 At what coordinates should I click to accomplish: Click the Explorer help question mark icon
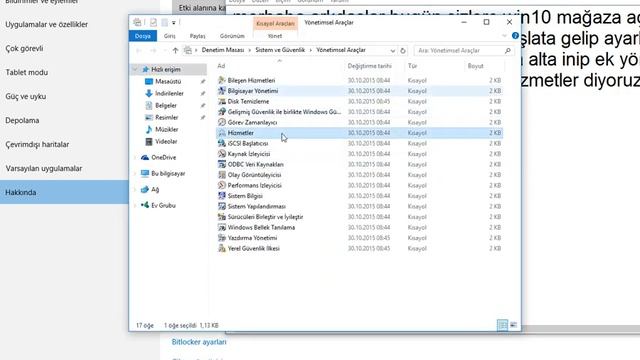(515, 36)
